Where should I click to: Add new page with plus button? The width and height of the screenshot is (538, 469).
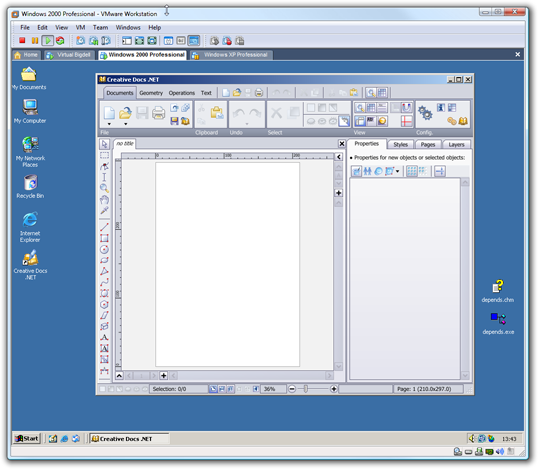coord(164,376)
